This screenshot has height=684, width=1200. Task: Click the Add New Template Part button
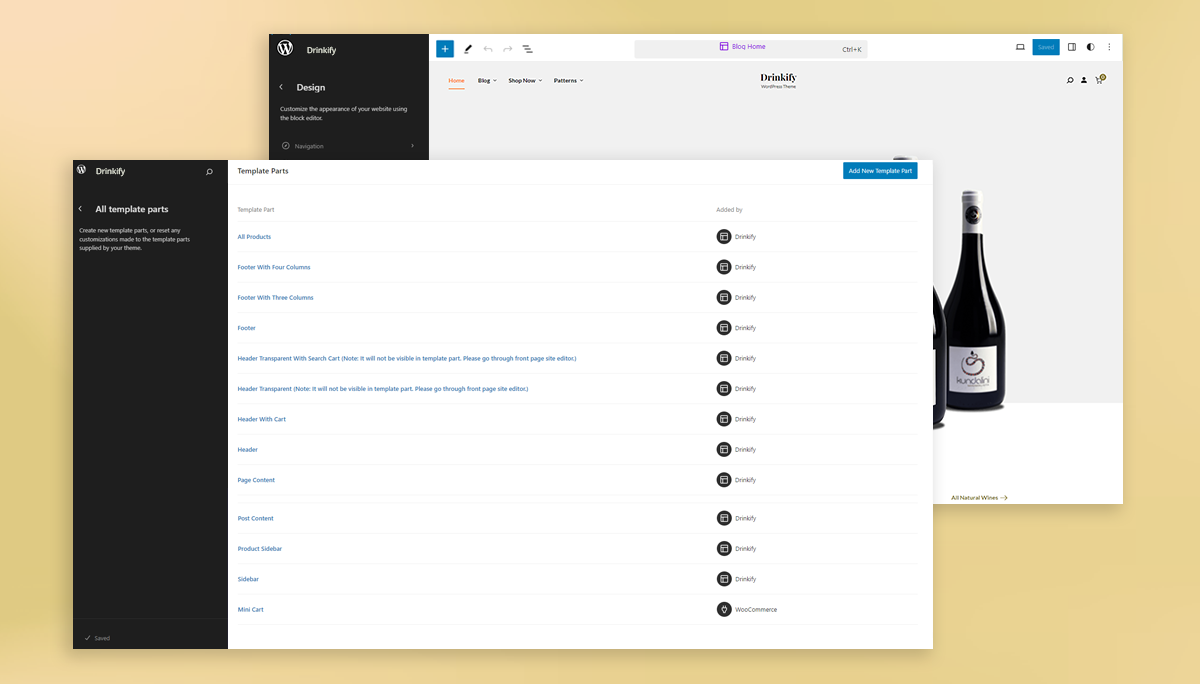(x=880, y=170)
